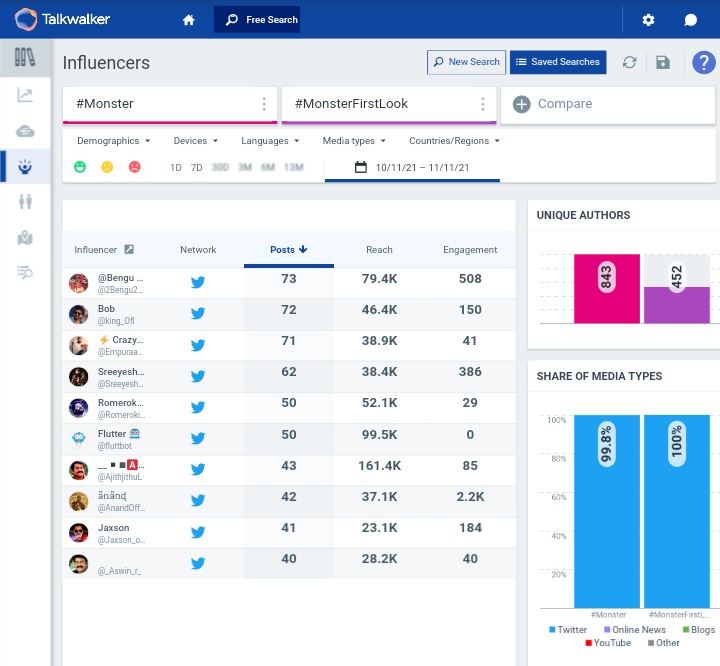This screenshot has width=720, height=666.
Task: Click the New Search button
Action: pos(466,62)
